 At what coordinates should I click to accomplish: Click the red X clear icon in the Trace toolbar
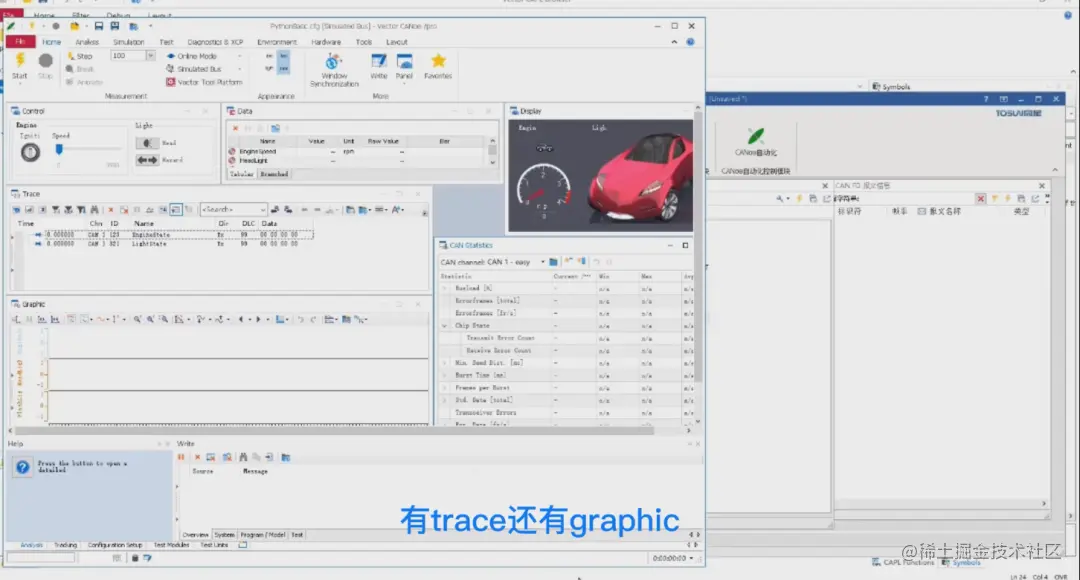(110, 209)
